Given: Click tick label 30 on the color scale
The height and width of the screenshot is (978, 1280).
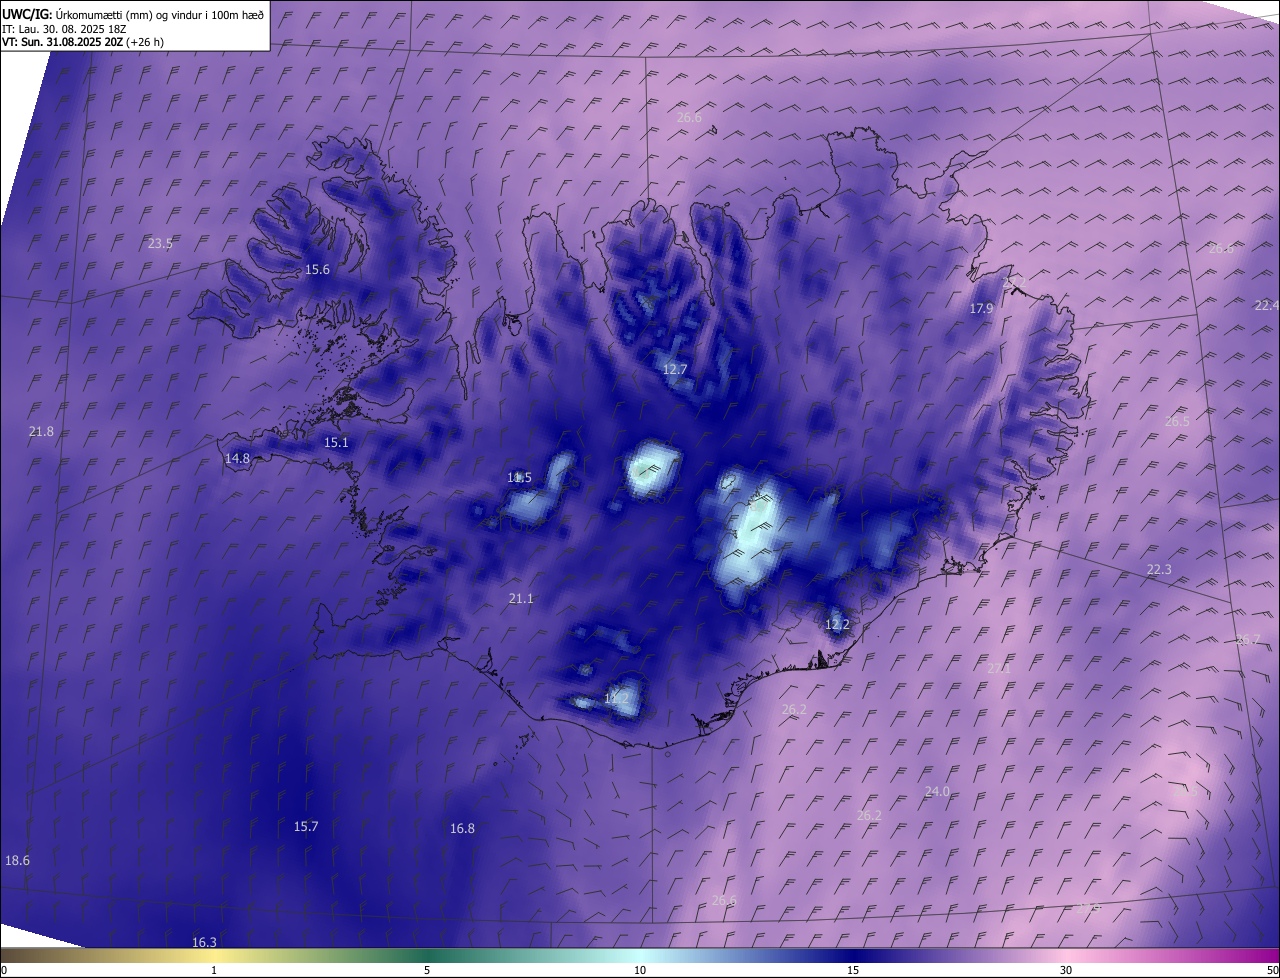Looking at the screenshot, I should 1066,971.
